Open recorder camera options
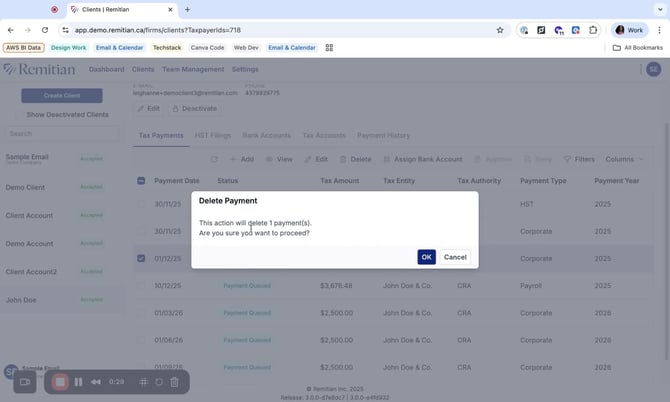 26,382
